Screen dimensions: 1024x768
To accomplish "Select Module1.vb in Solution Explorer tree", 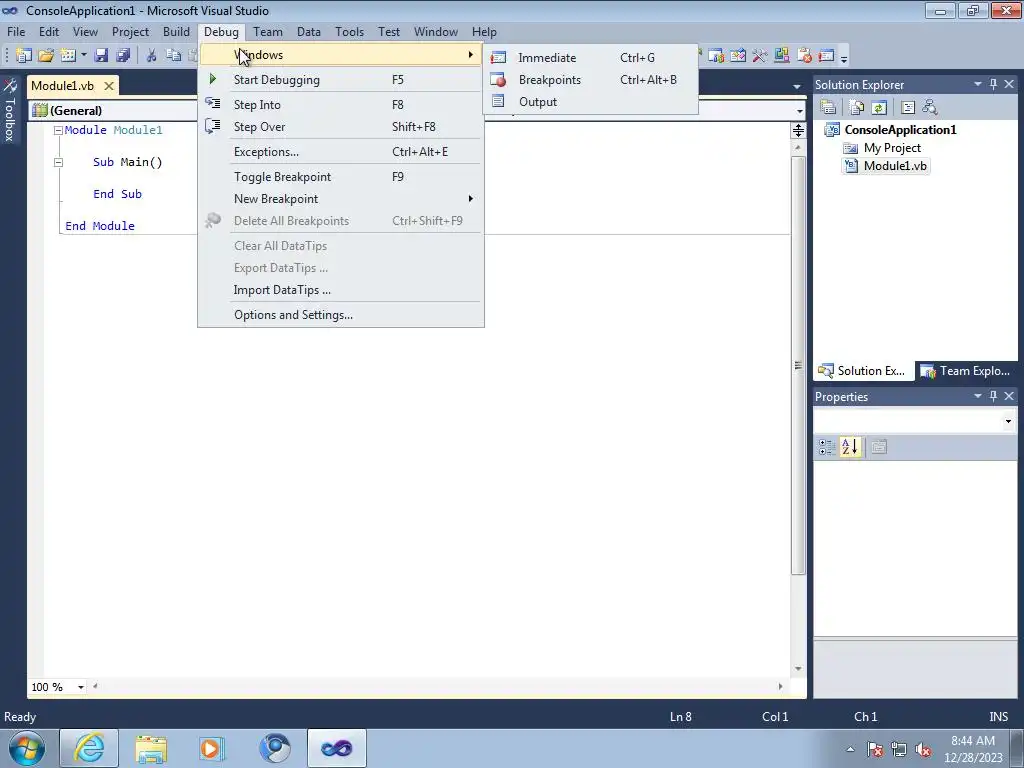I will click(x=895, y=166).
